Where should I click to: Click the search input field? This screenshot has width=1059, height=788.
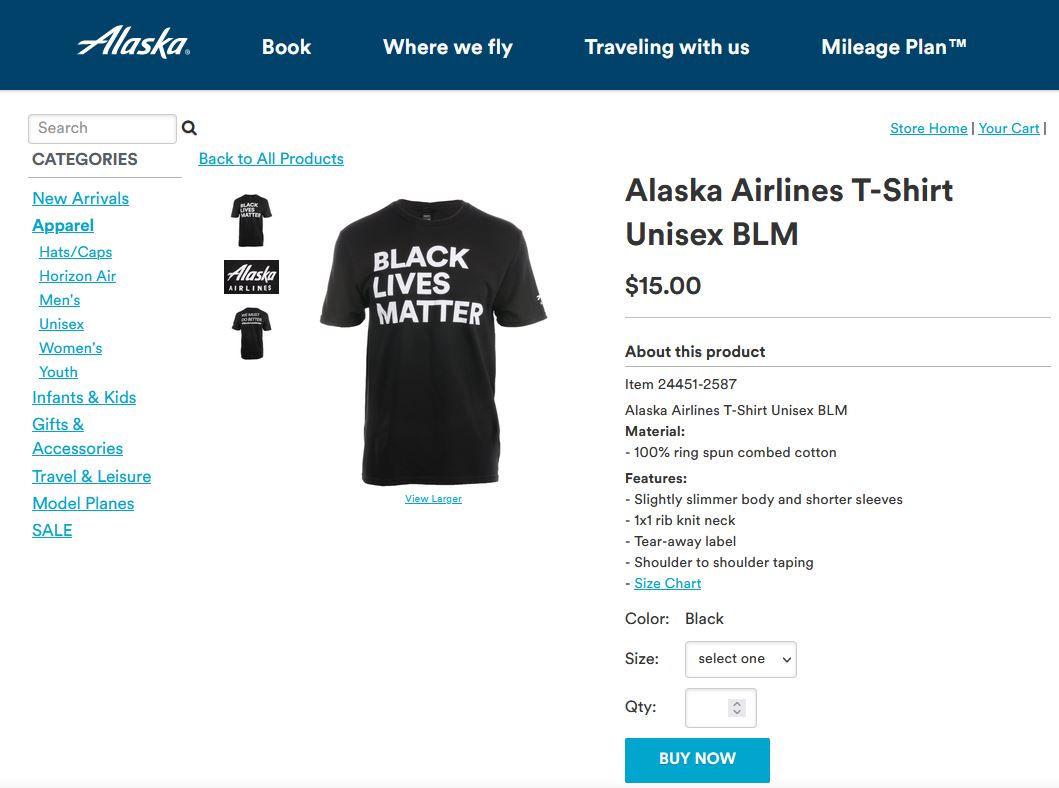[102, 128]
